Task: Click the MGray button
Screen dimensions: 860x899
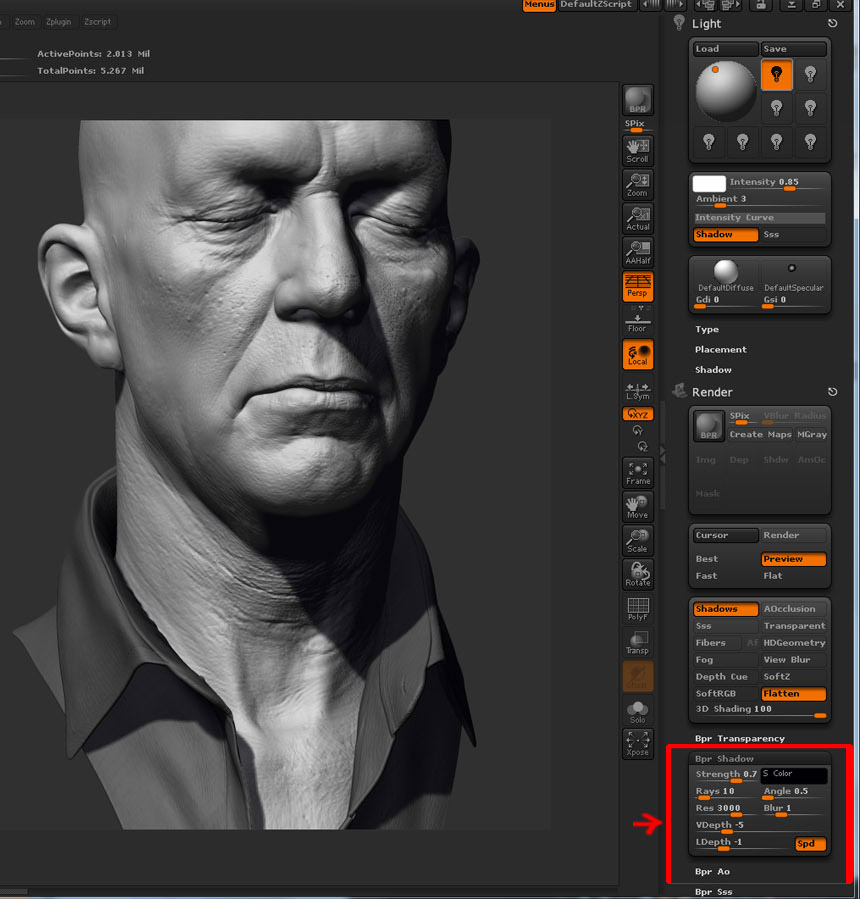Action: 811,435
